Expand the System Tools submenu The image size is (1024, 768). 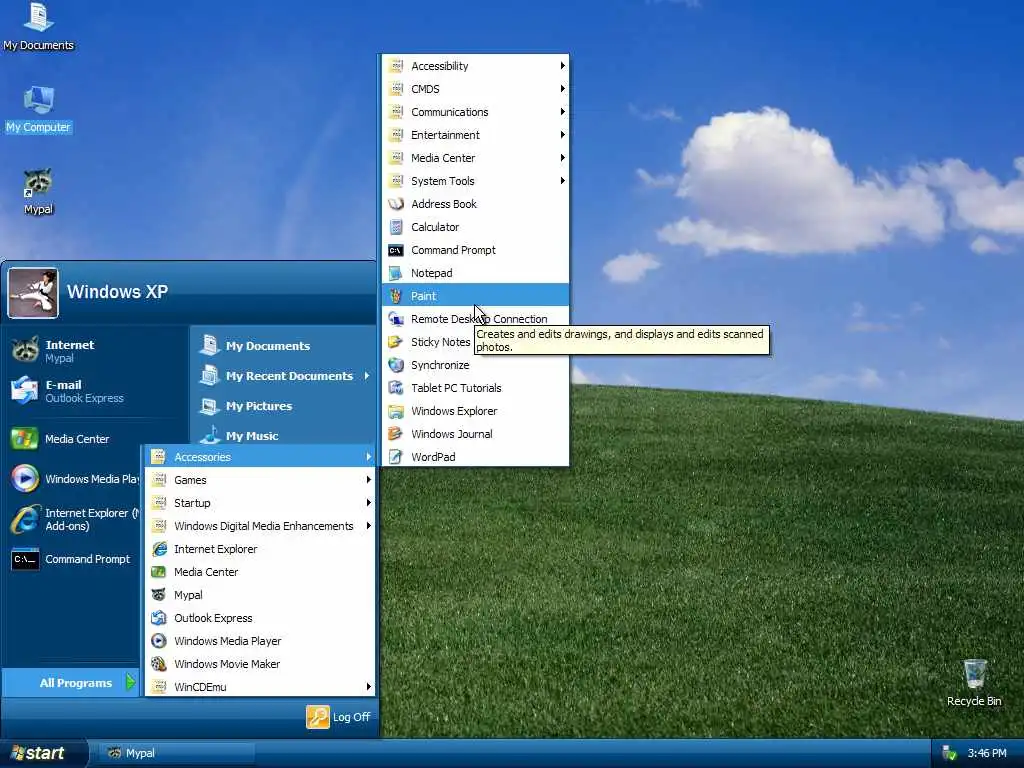click(475, 181)
